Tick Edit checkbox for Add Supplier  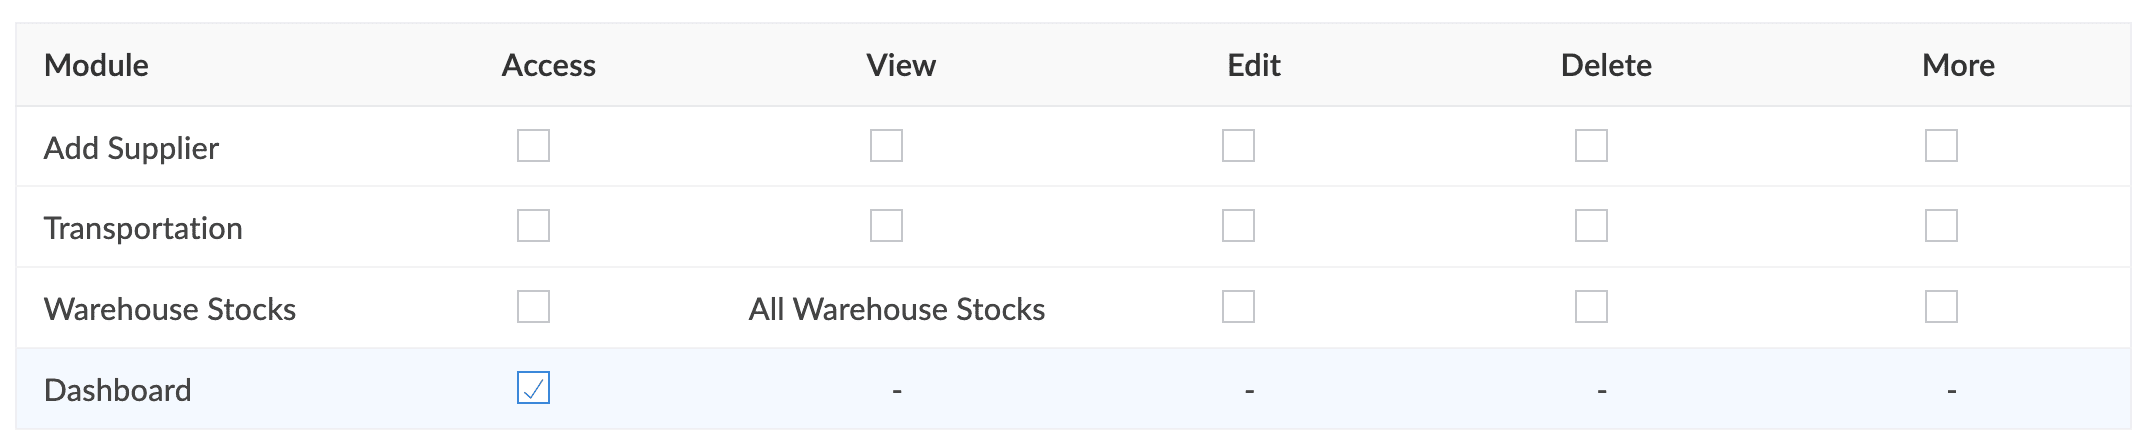point(1238,146)
